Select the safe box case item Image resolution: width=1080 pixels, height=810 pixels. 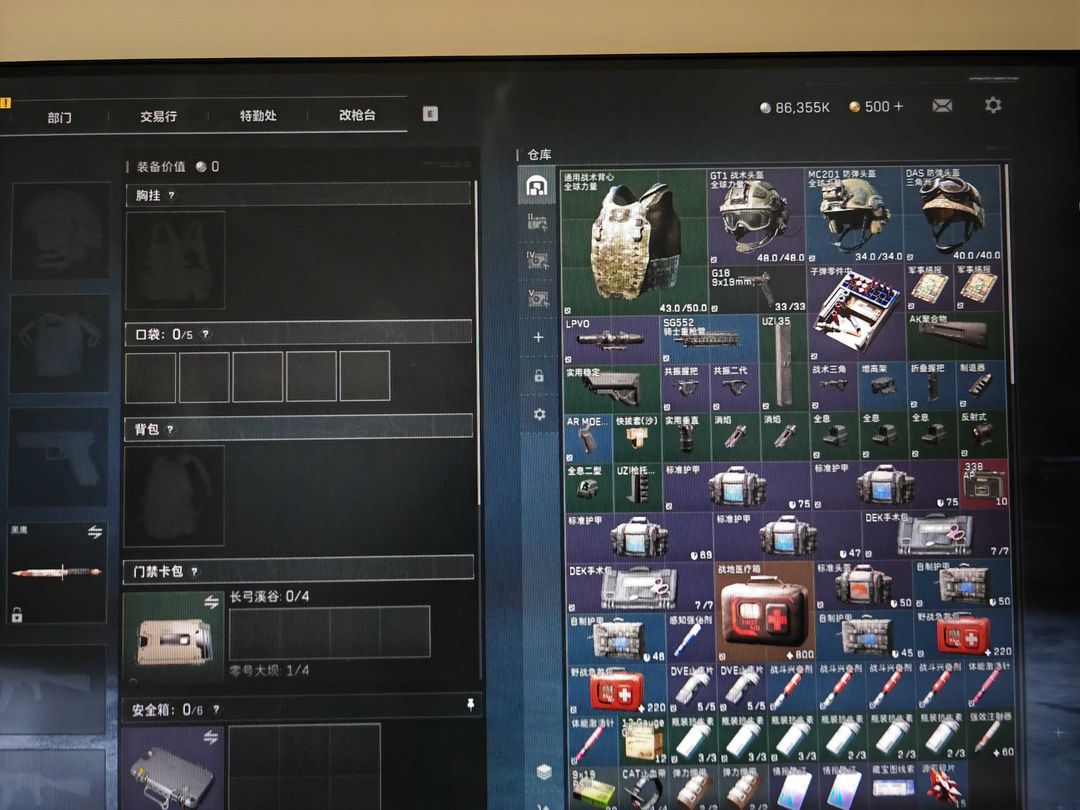[x=172, y=768]
